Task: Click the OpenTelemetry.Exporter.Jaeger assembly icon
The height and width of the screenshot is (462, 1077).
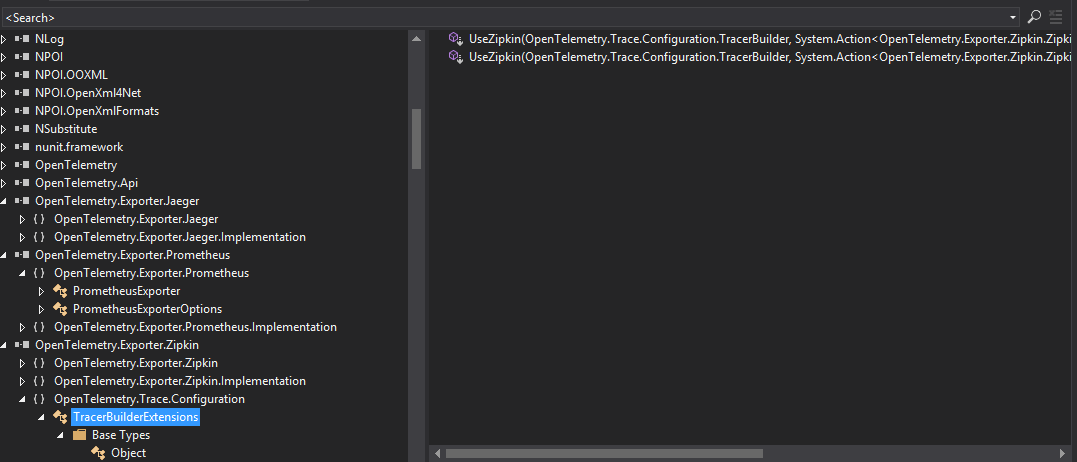Action: click(x=23, y=200)
